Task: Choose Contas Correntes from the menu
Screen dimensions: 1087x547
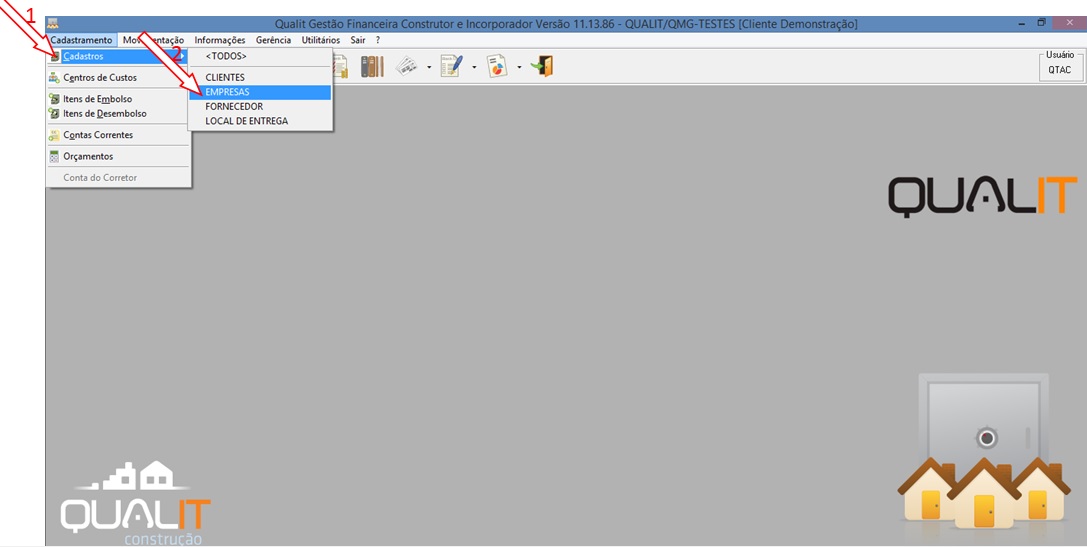Action: (119, 135)
